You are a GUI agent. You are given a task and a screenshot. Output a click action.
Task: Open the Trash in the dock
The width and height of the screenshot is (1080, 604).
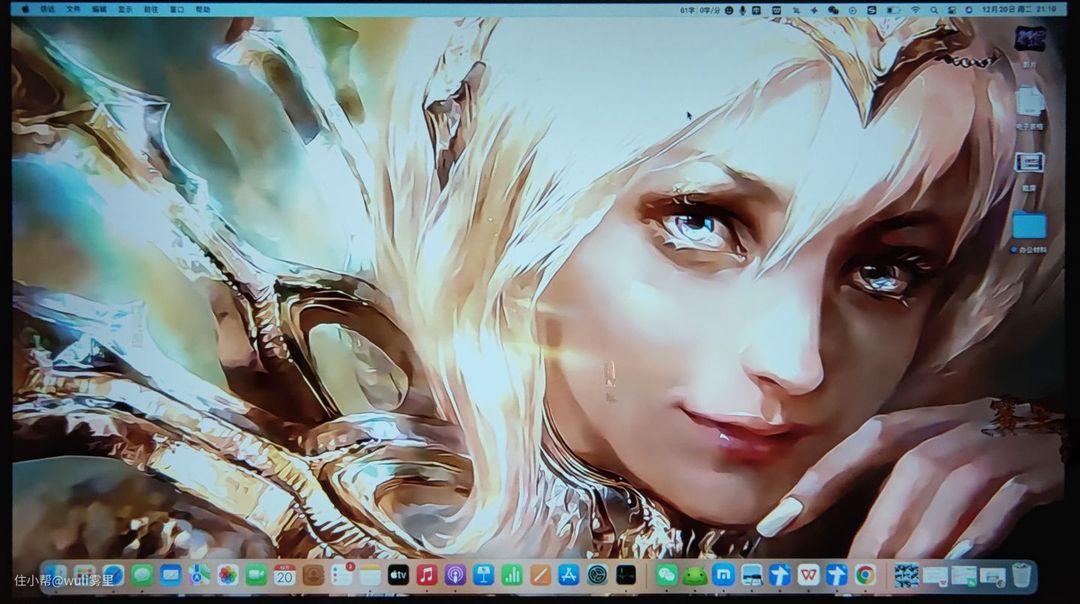(1021, 575)
